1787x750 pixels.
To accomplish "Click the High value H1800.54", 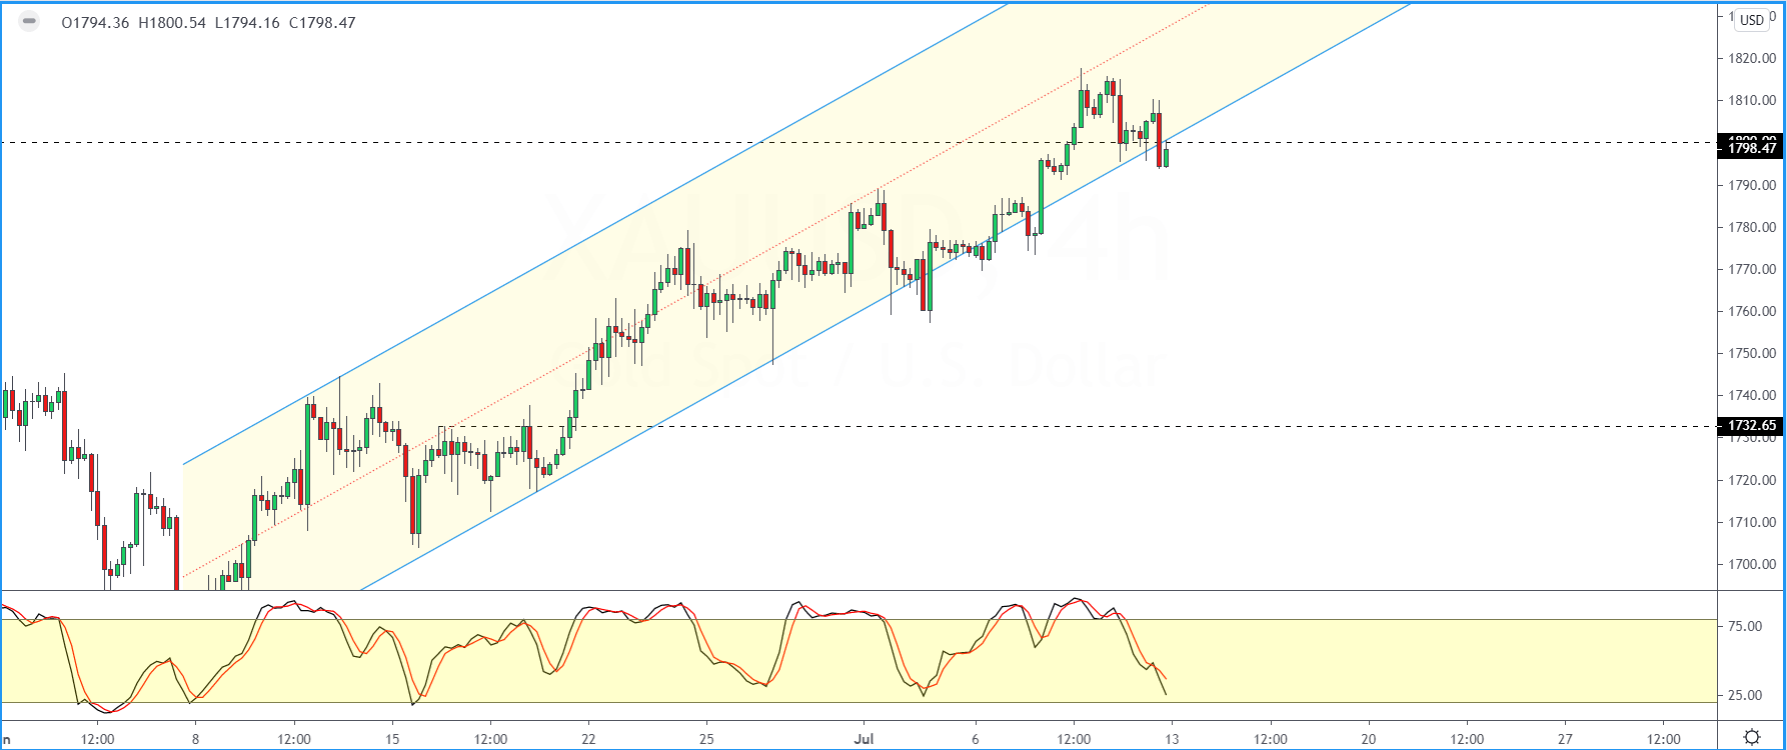I will [172, 23].
